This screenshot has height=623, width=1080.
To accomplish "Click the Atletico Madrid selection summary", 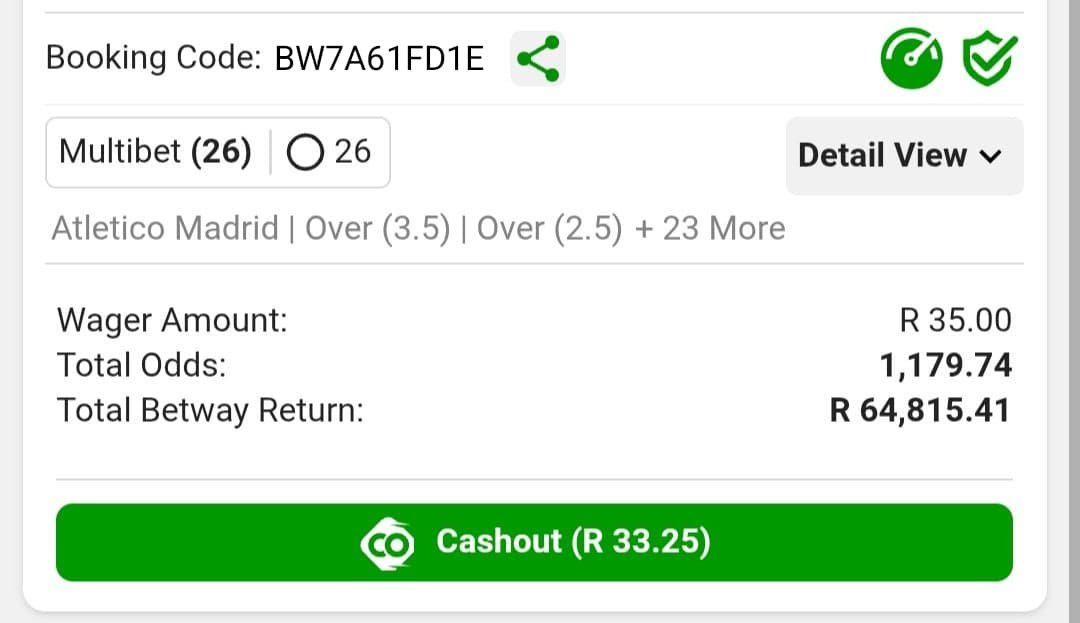I will click(x=165, y=229).
